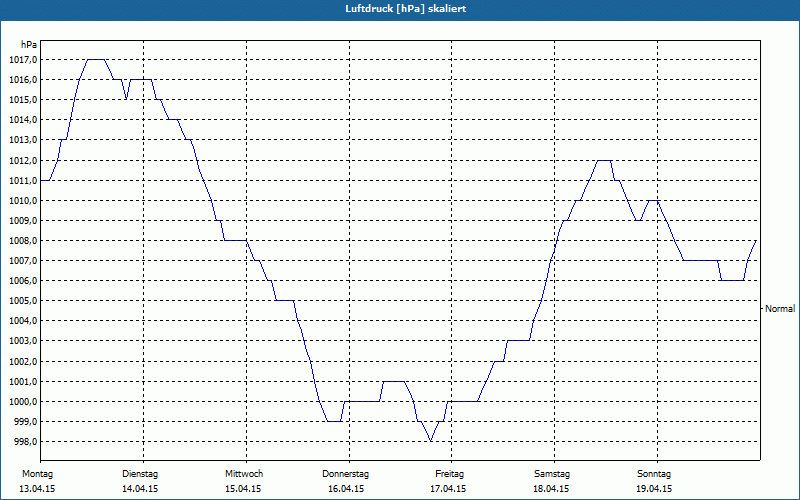Select the 1005,0 axis value
The image size is (800, 500).
click(x=23, y=301)
